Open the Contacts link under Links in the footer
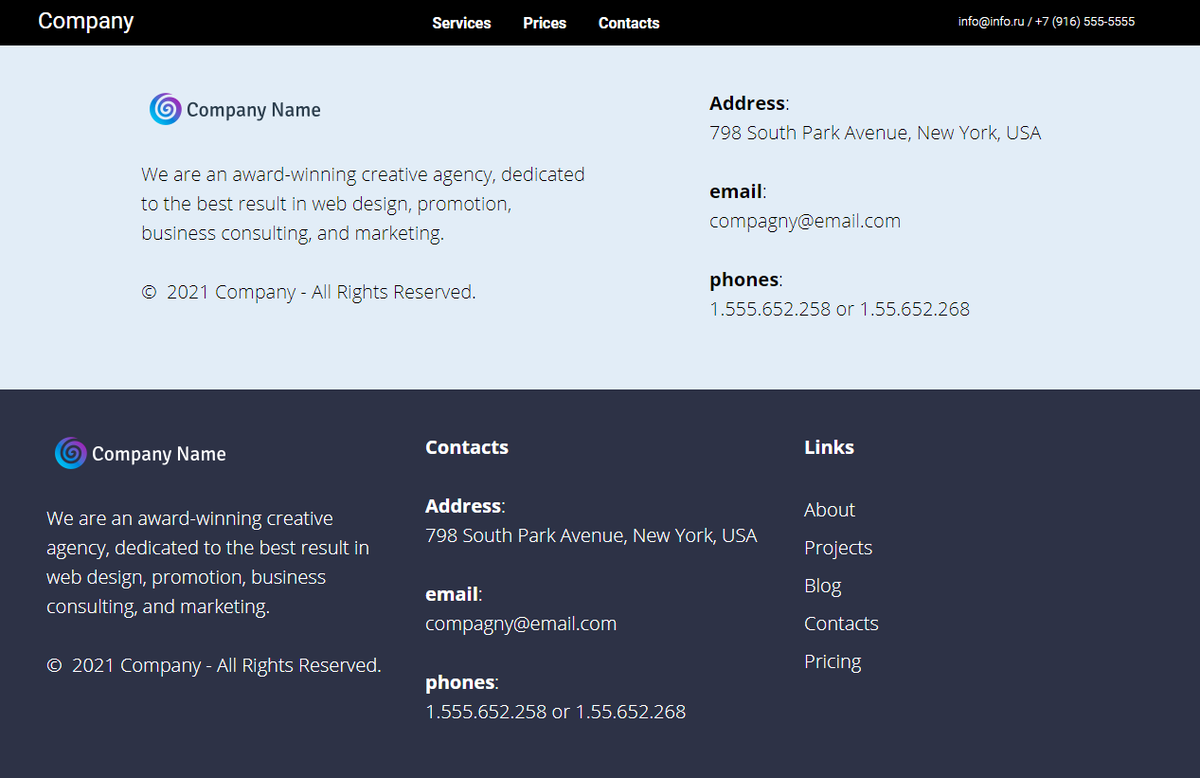This screenshot has width=1200, height=778. (x=841, y=624)
